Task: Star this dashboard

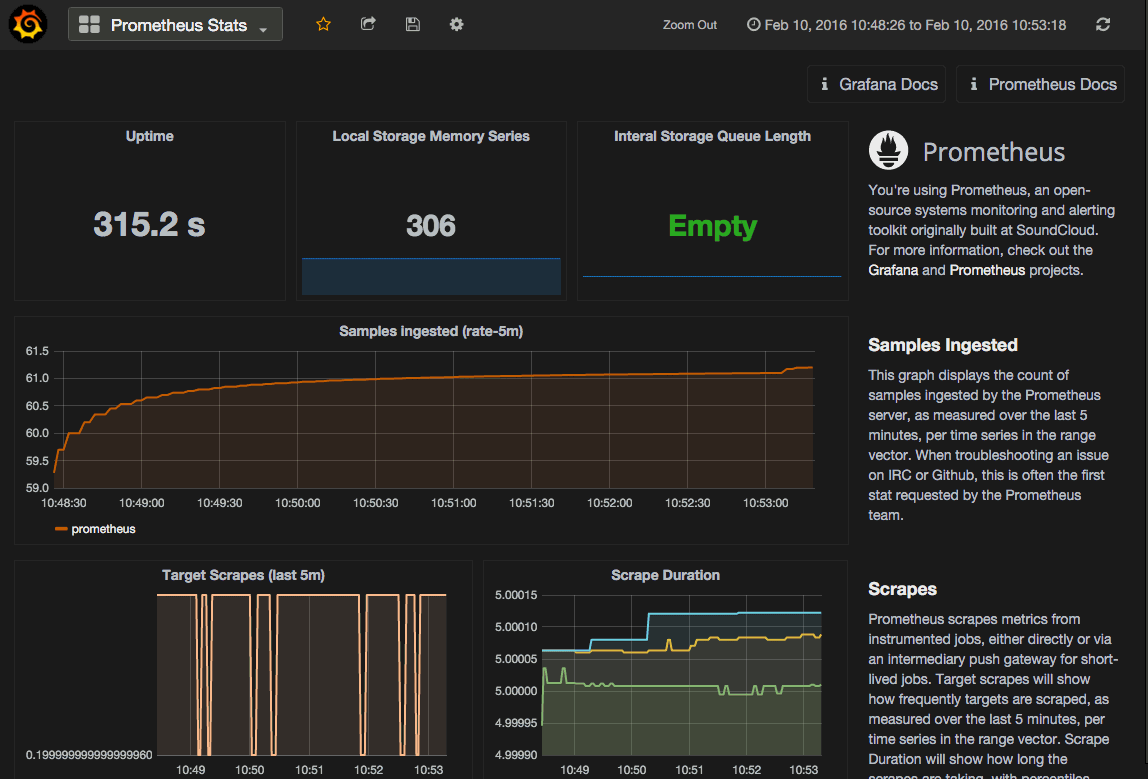Action: [323, 24]
